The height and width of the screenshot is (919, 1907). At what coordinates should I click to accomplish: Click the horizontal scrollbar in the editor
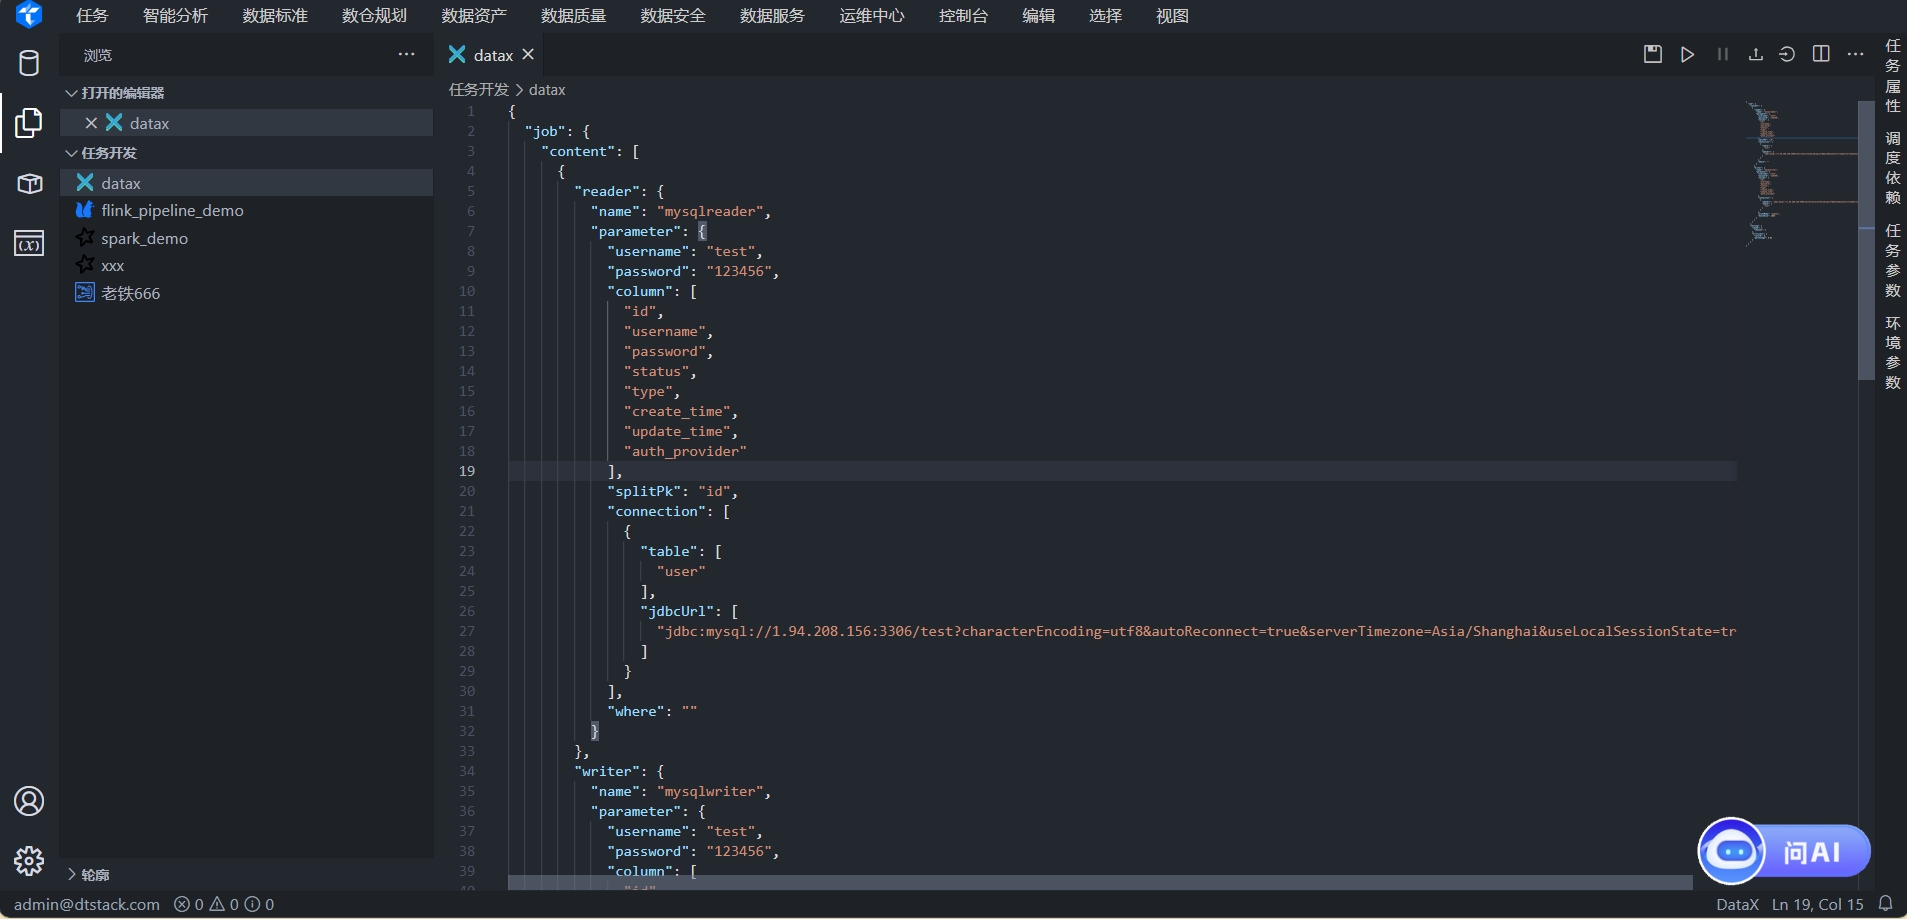(x=1099, y=883)
